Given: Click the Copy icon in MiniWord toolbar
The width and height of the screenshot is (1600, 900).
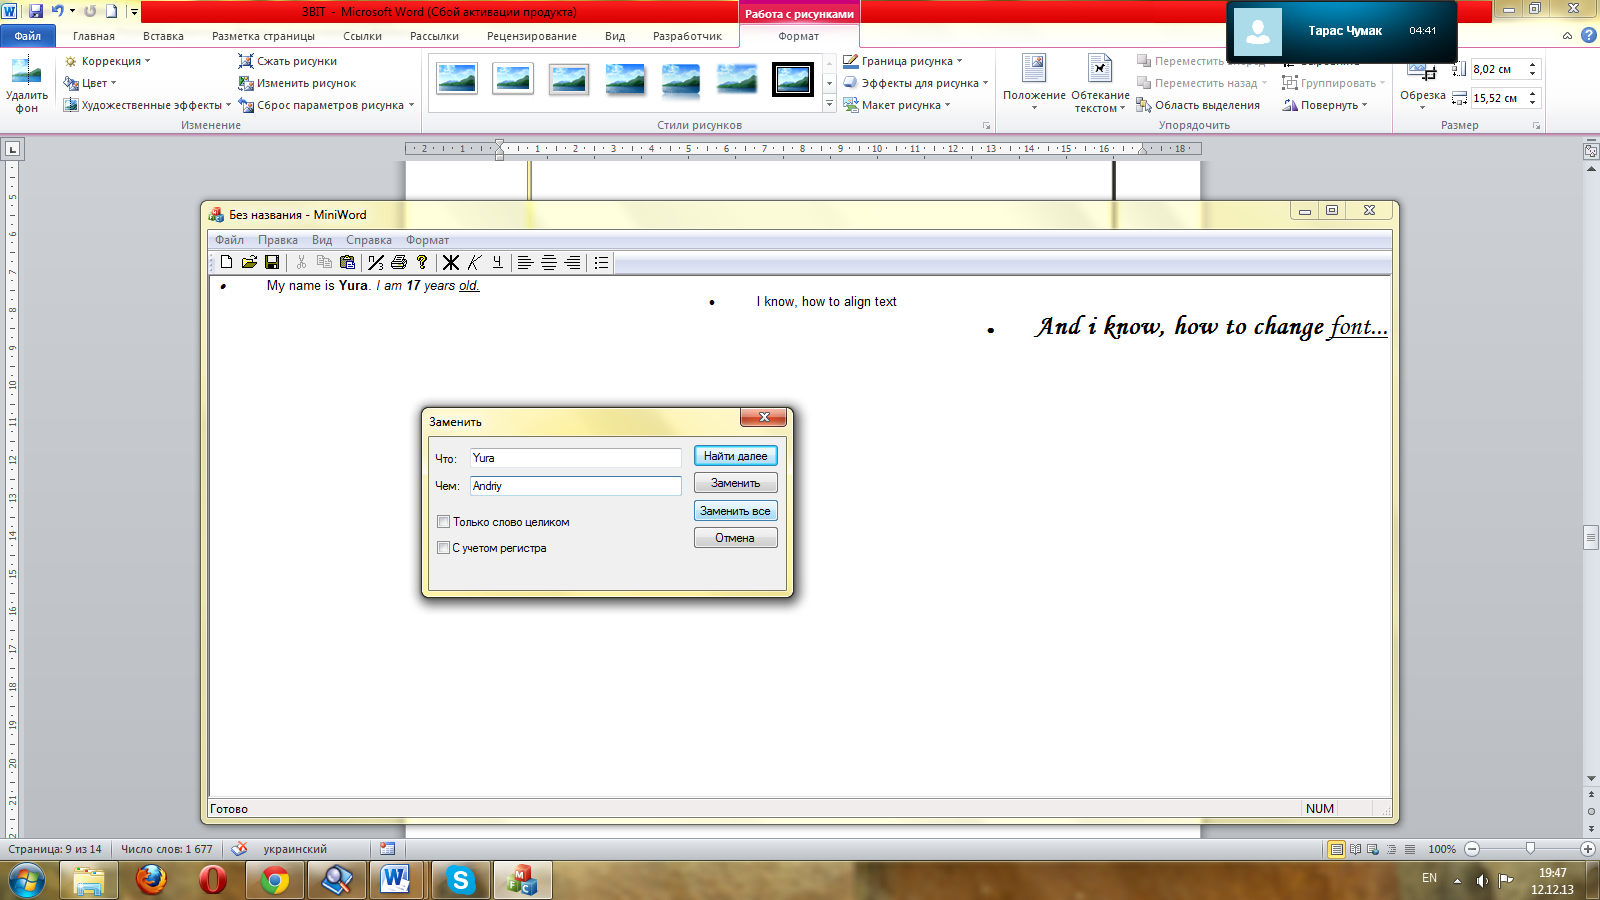Looking at the screenshot, I should point(324,262).
